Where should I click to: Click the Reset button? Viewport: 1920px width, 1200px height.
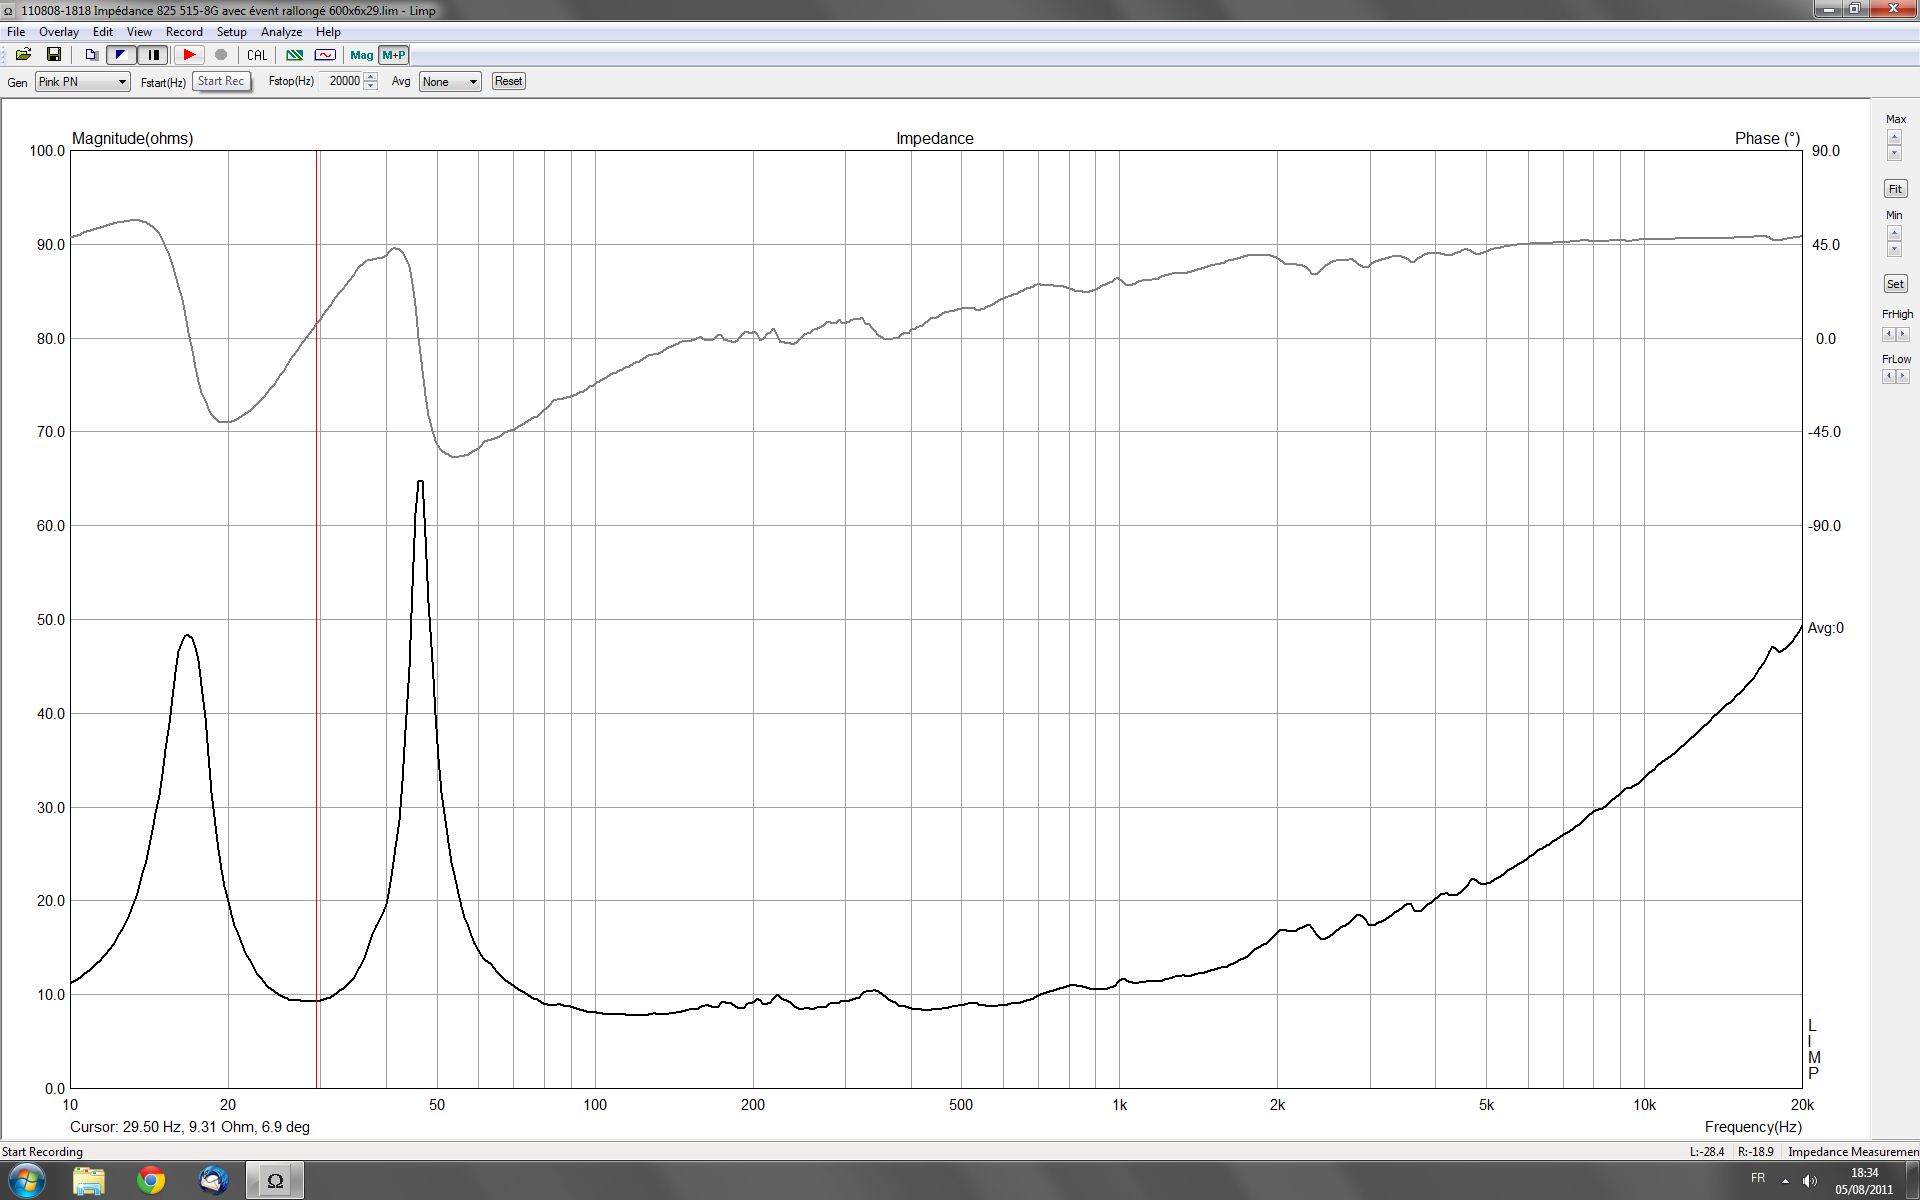508,81
